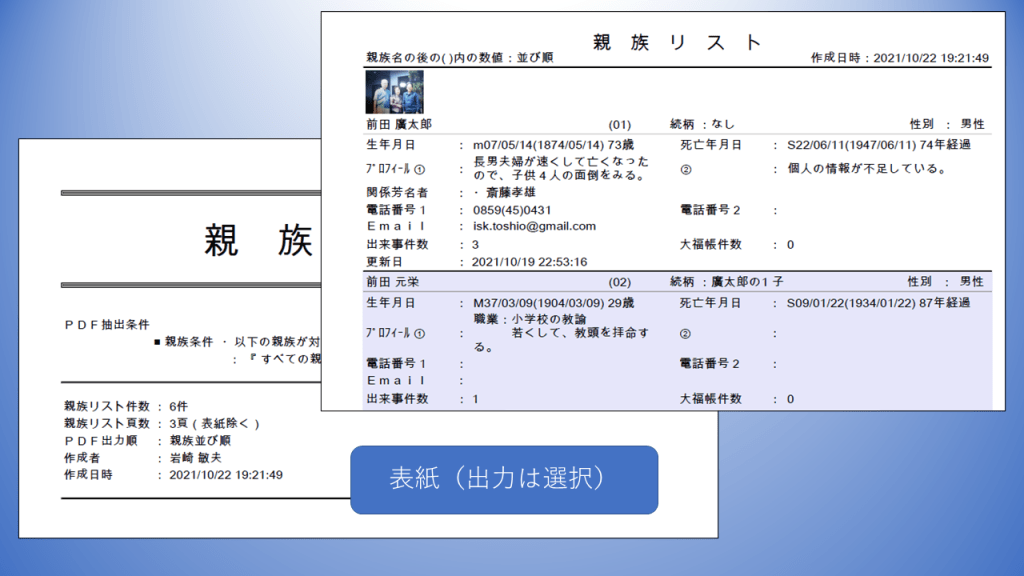Click the family photo thumbnail
1024x576 pixels.
(x=395, y=91)
